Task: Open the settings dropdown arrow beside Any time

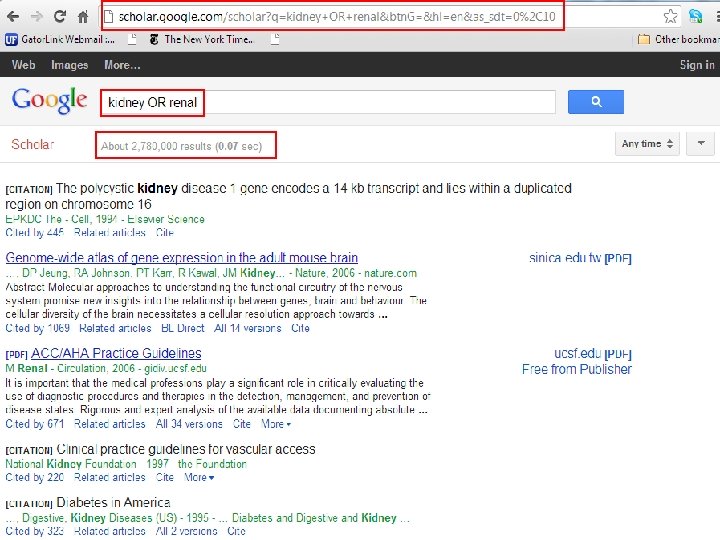Action: click(701, 144)
